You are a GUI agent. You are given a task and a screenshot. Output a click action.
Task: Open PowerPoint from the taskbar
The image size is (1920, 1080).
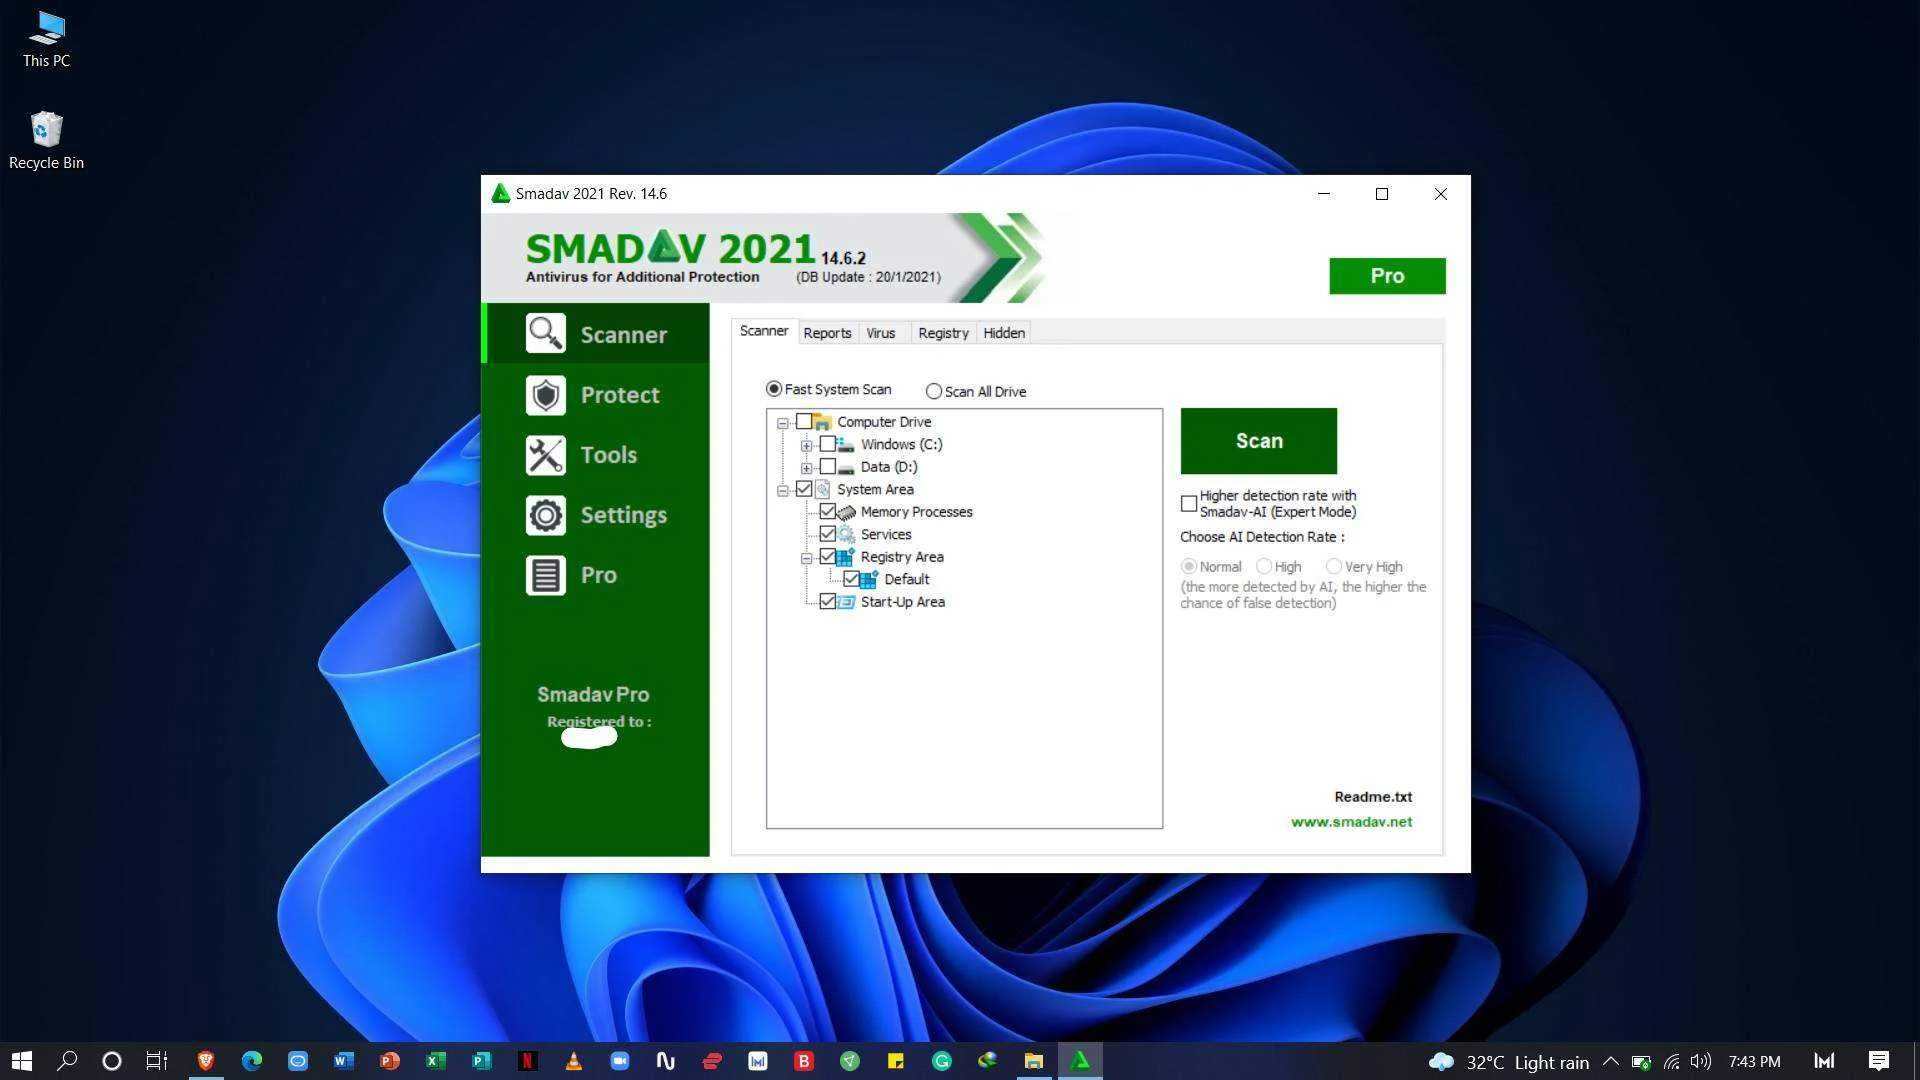[389, 1061]
